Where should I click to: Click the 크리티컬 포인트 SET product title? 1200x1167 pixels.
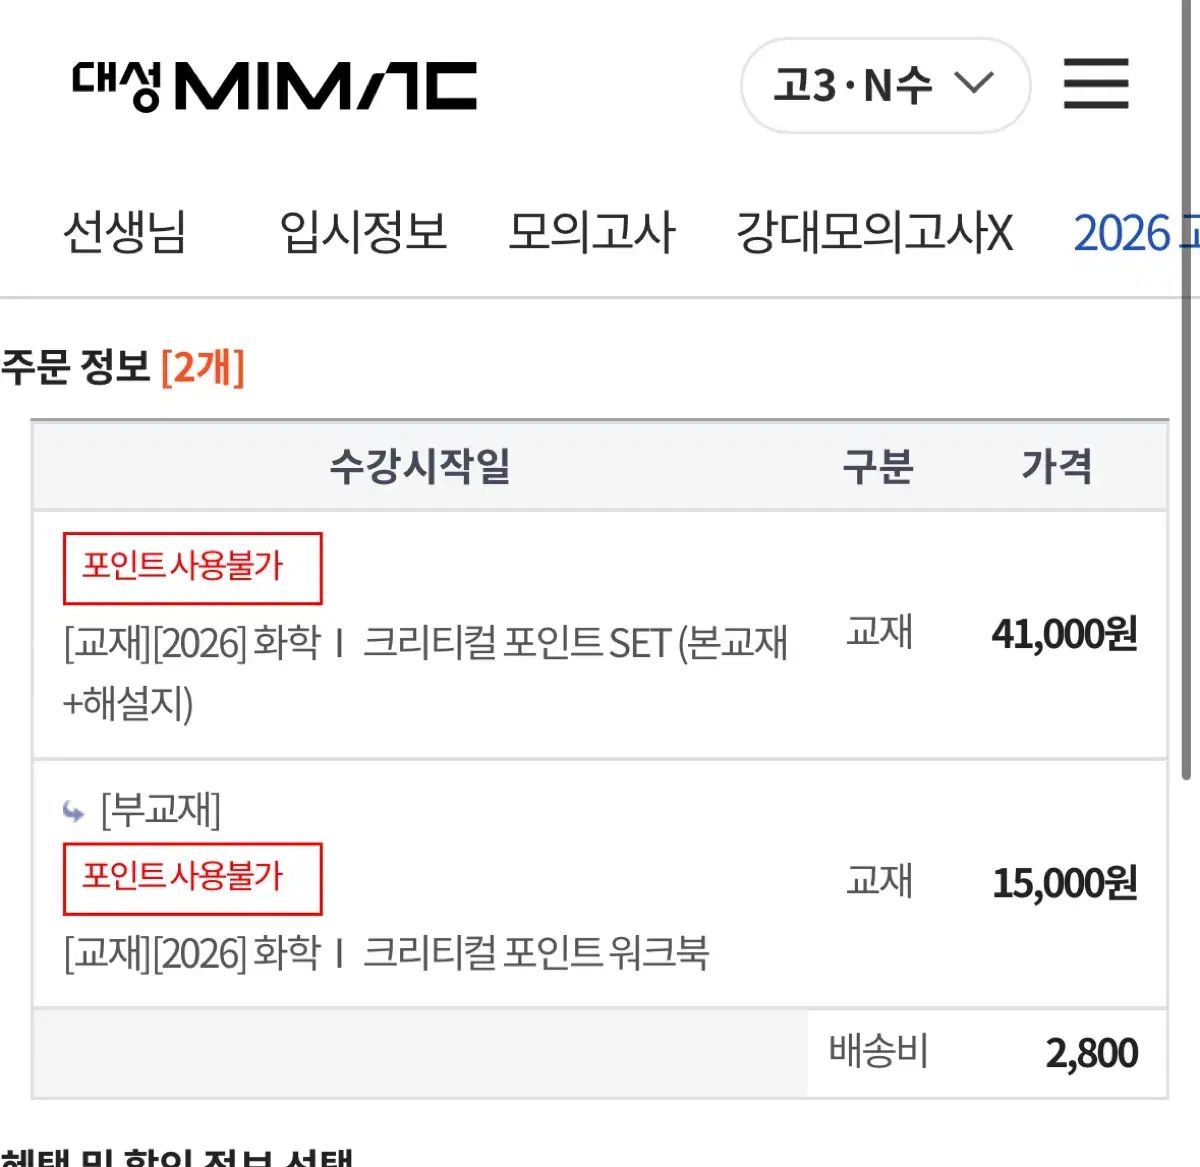pos(426,672)
